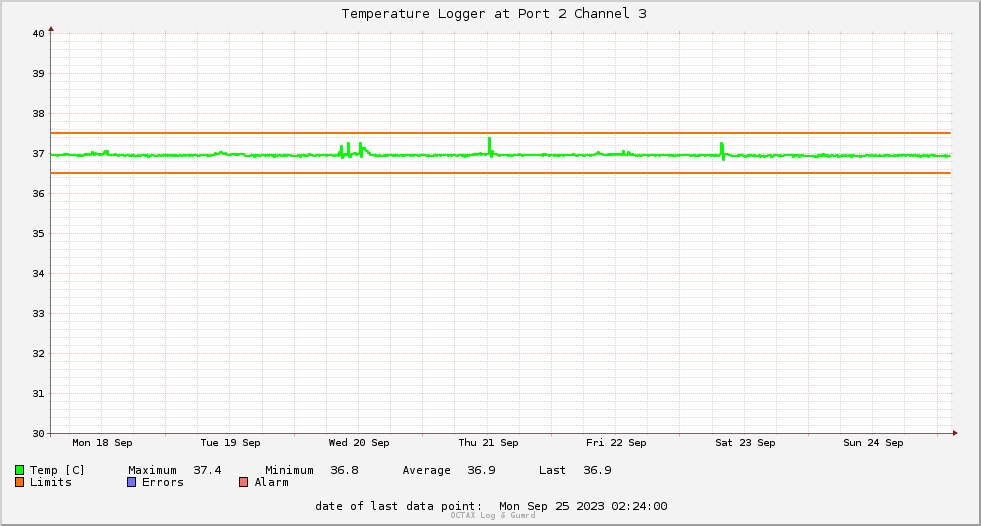This screenshot has width=981, height=526.
Task: Click the y-axis label 33
Action: tap(39, 314)
